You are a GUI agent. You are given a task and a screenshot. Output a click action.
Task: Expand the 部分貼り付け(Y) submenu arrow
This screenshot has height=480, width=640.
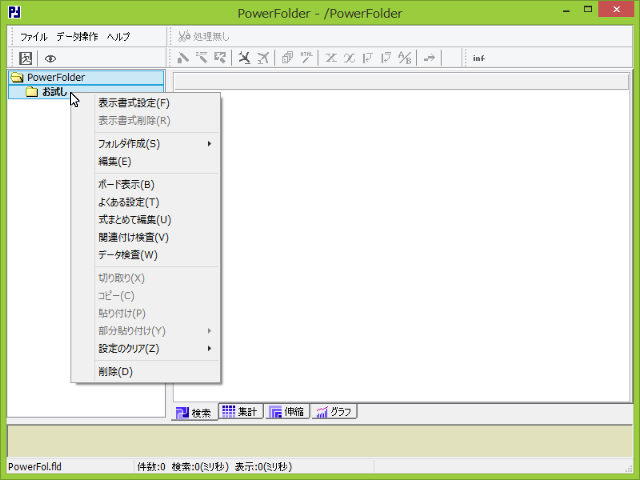pos(209,331)
